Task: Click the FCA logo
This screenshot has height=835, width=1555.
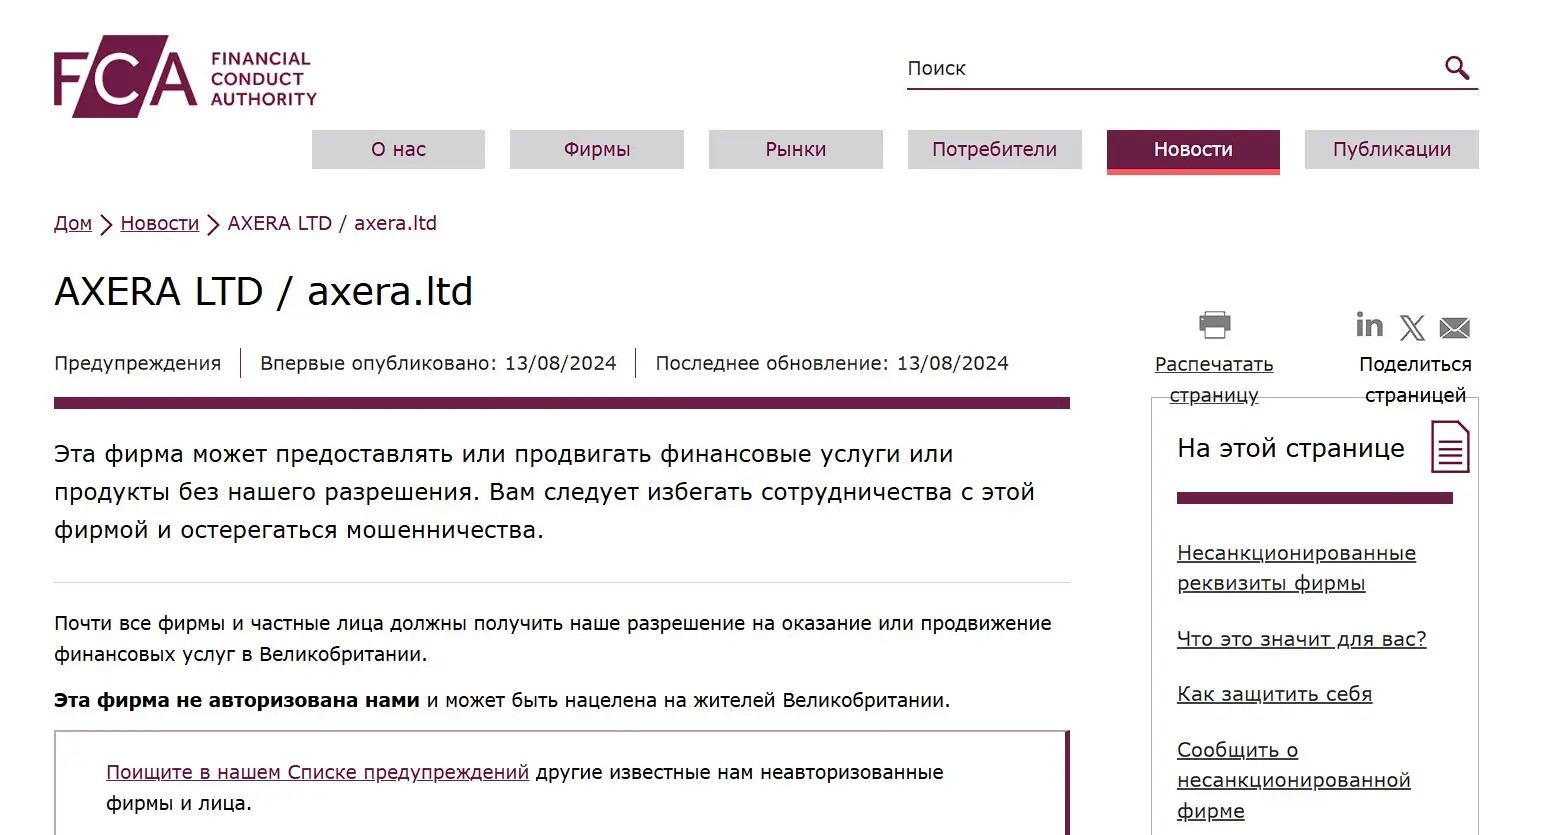Action: pyautogui.click(x=184, y=74)
